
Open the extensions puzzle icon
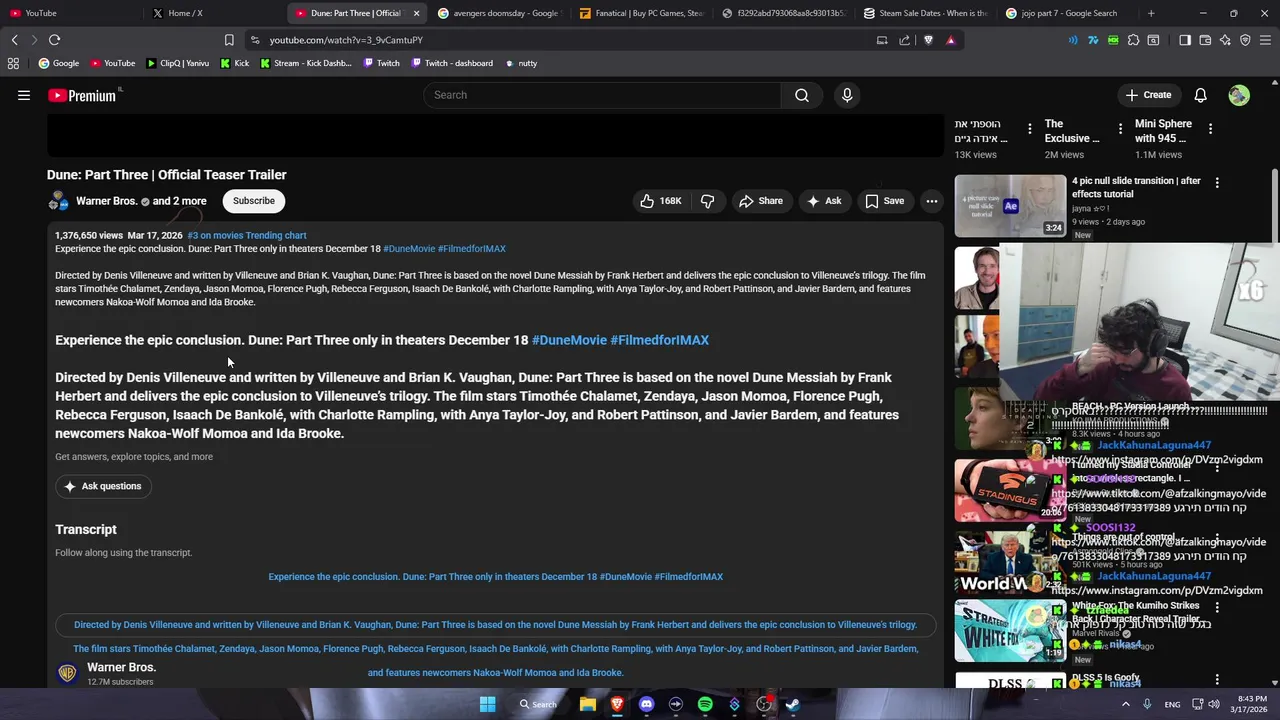click(1133, 40)
